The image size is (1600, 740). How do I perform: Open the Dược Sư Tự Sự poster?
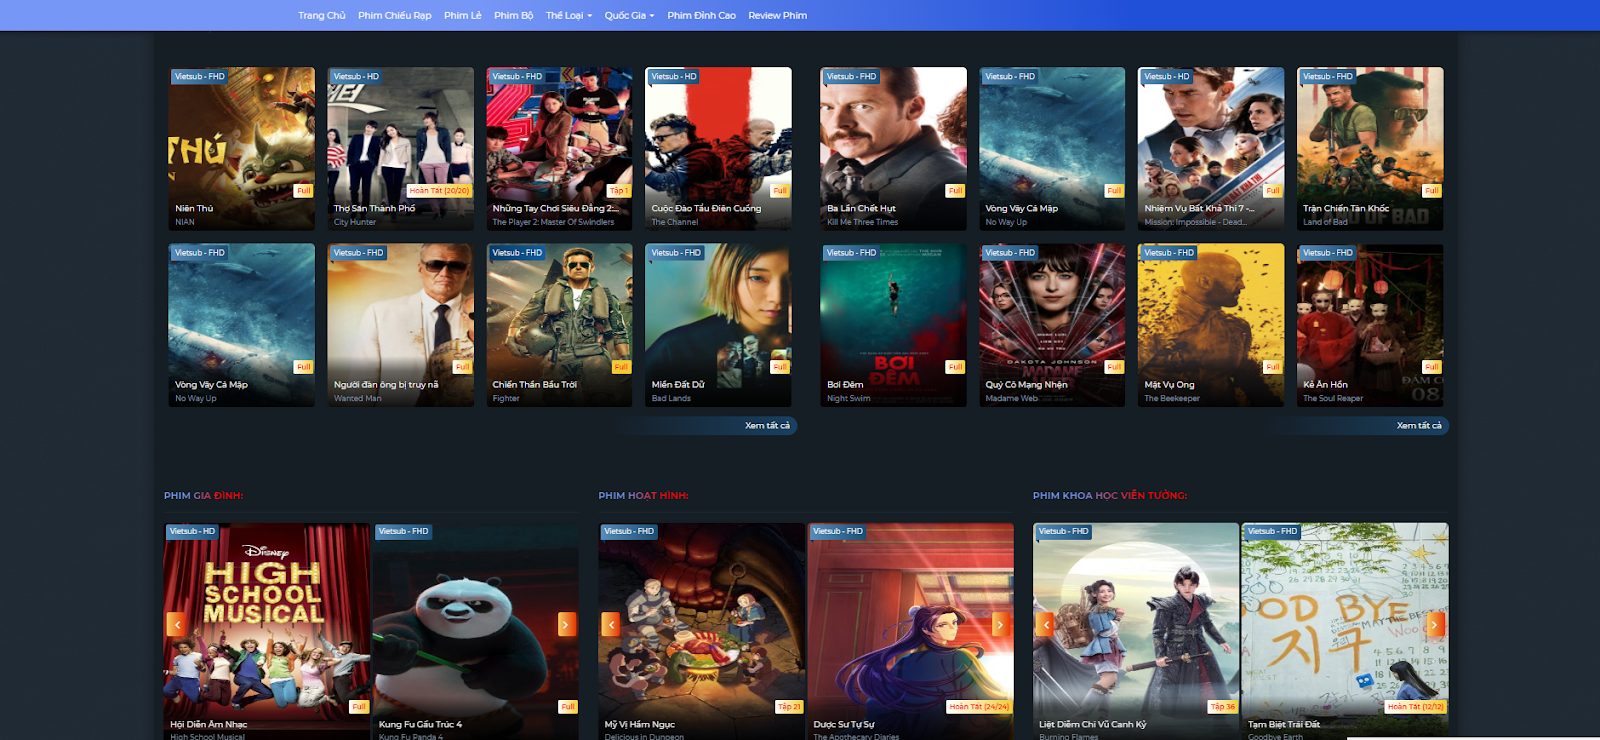tap(910, 631)
